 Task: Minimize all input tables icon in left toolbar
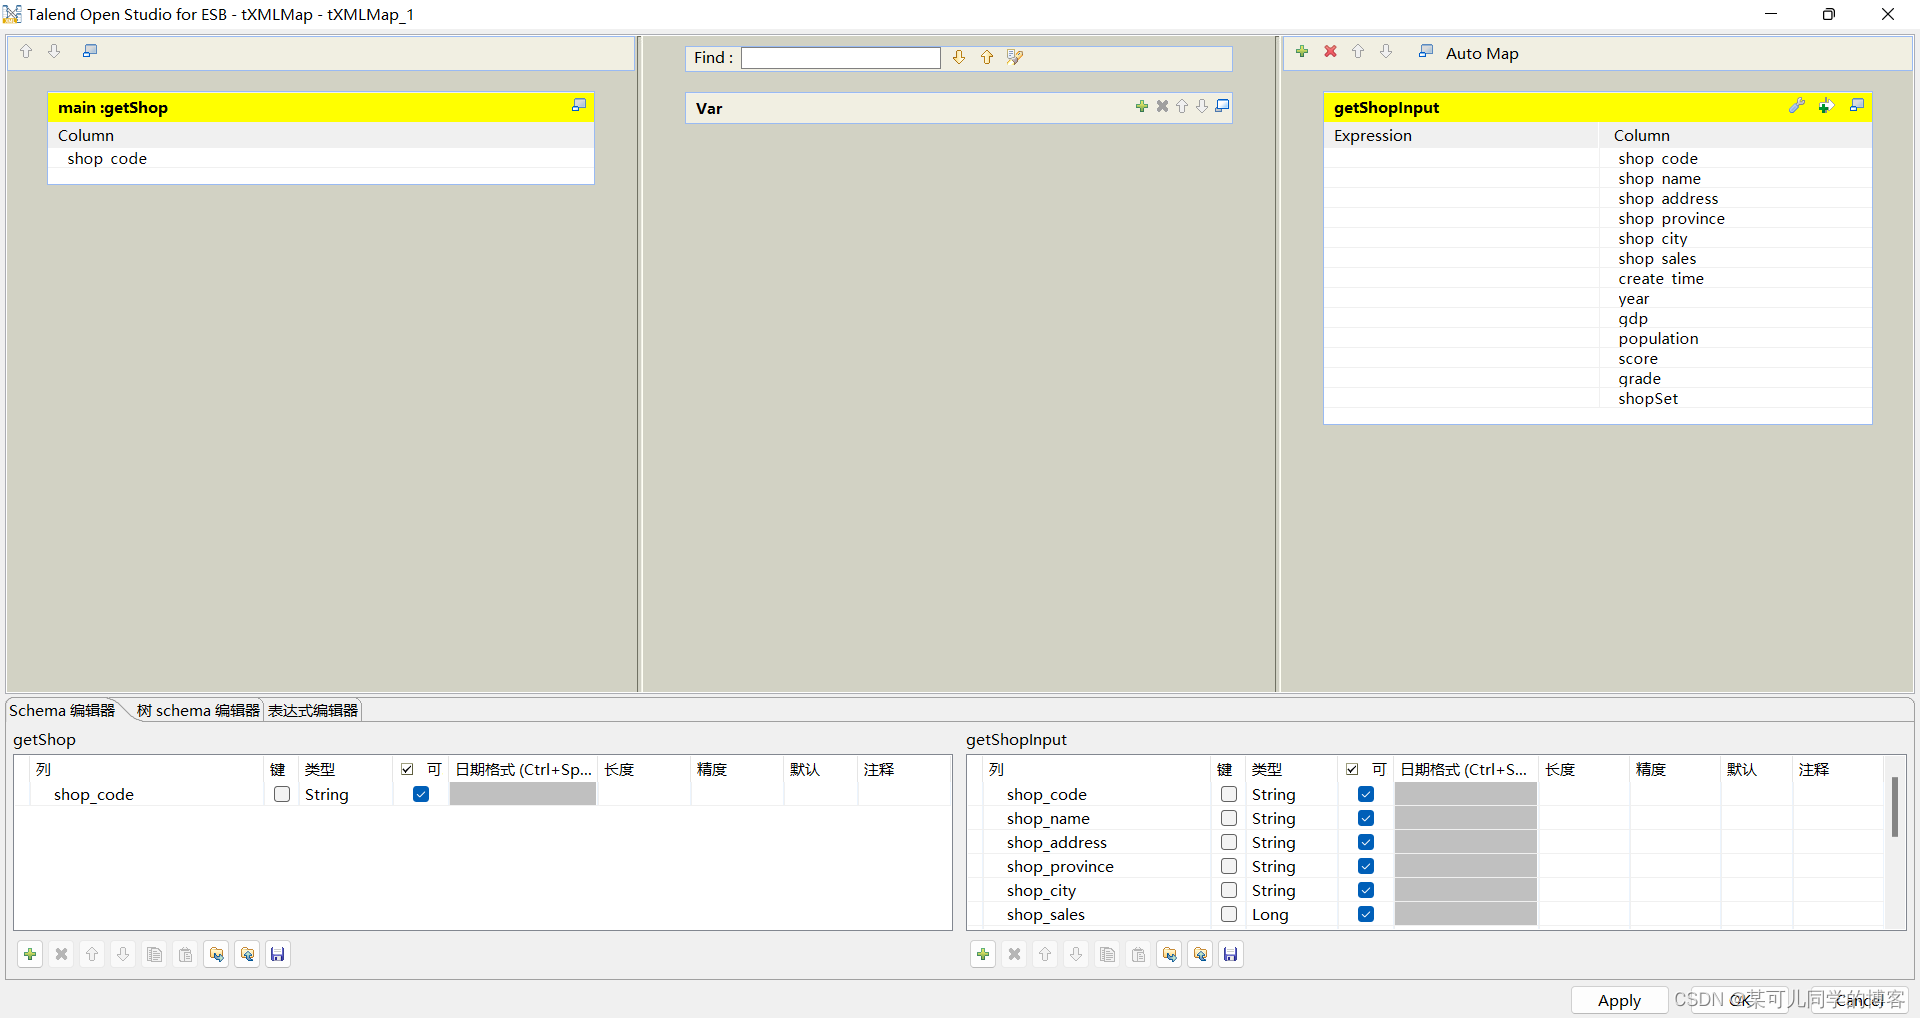(x=90, y=51)
